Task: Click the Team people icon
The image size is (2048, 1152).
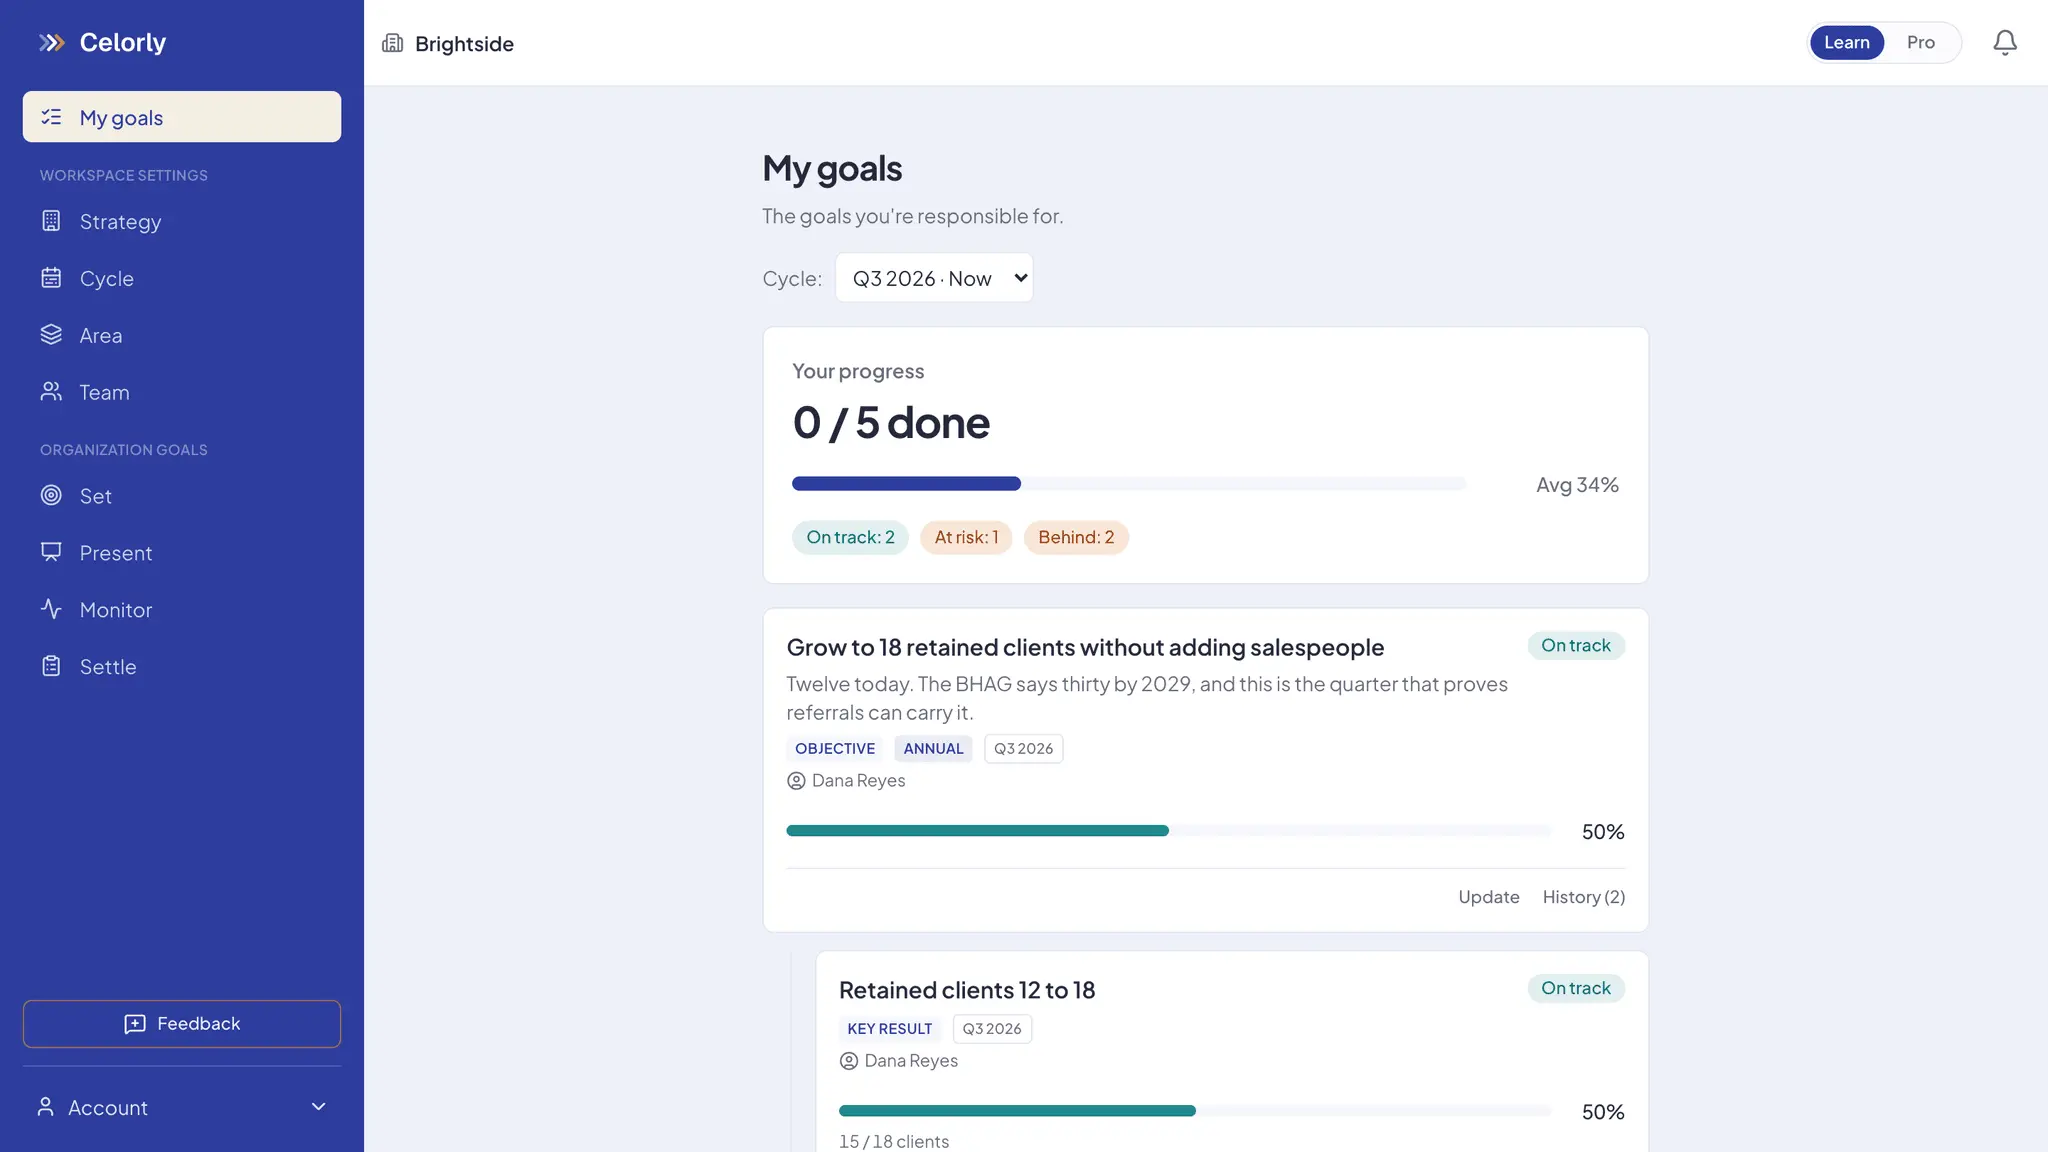Action: 51,392
